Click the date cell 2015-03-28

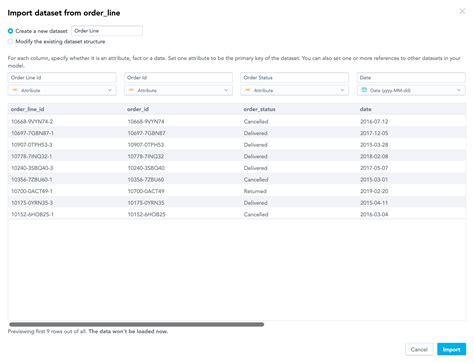coord(374,145)
